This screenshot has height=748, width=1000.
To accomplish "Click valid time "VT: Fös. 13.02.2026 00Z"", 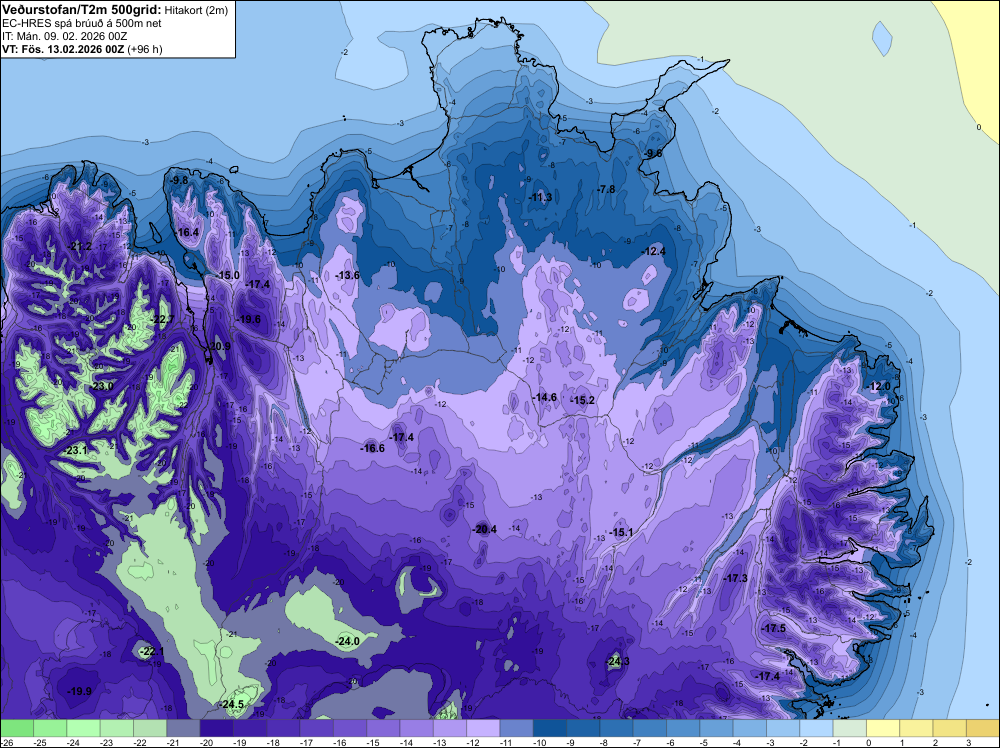I will point(63,49).
